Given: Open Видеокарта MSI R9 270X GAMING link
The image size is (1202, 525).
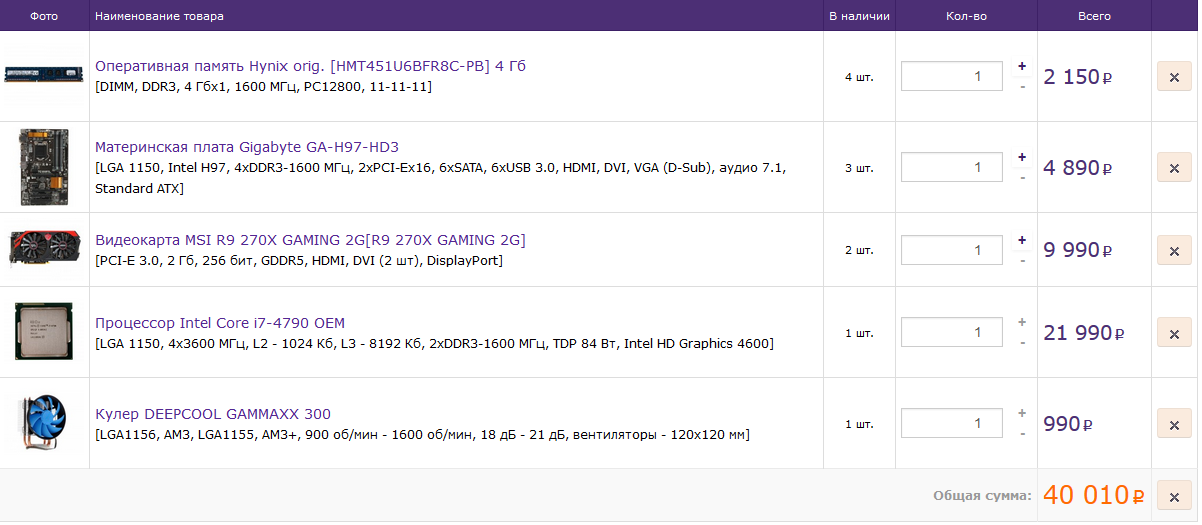Looking at the screenshot, I should [310, 240].
